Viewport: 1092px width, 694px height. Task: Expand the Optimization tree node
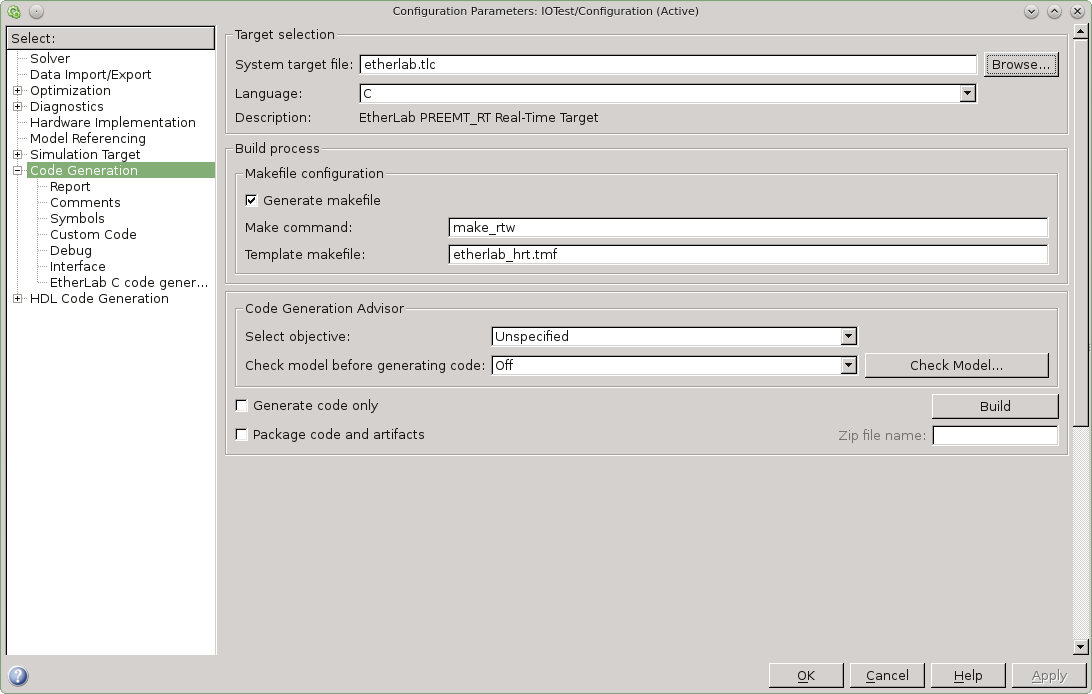(x=17, y=91)
